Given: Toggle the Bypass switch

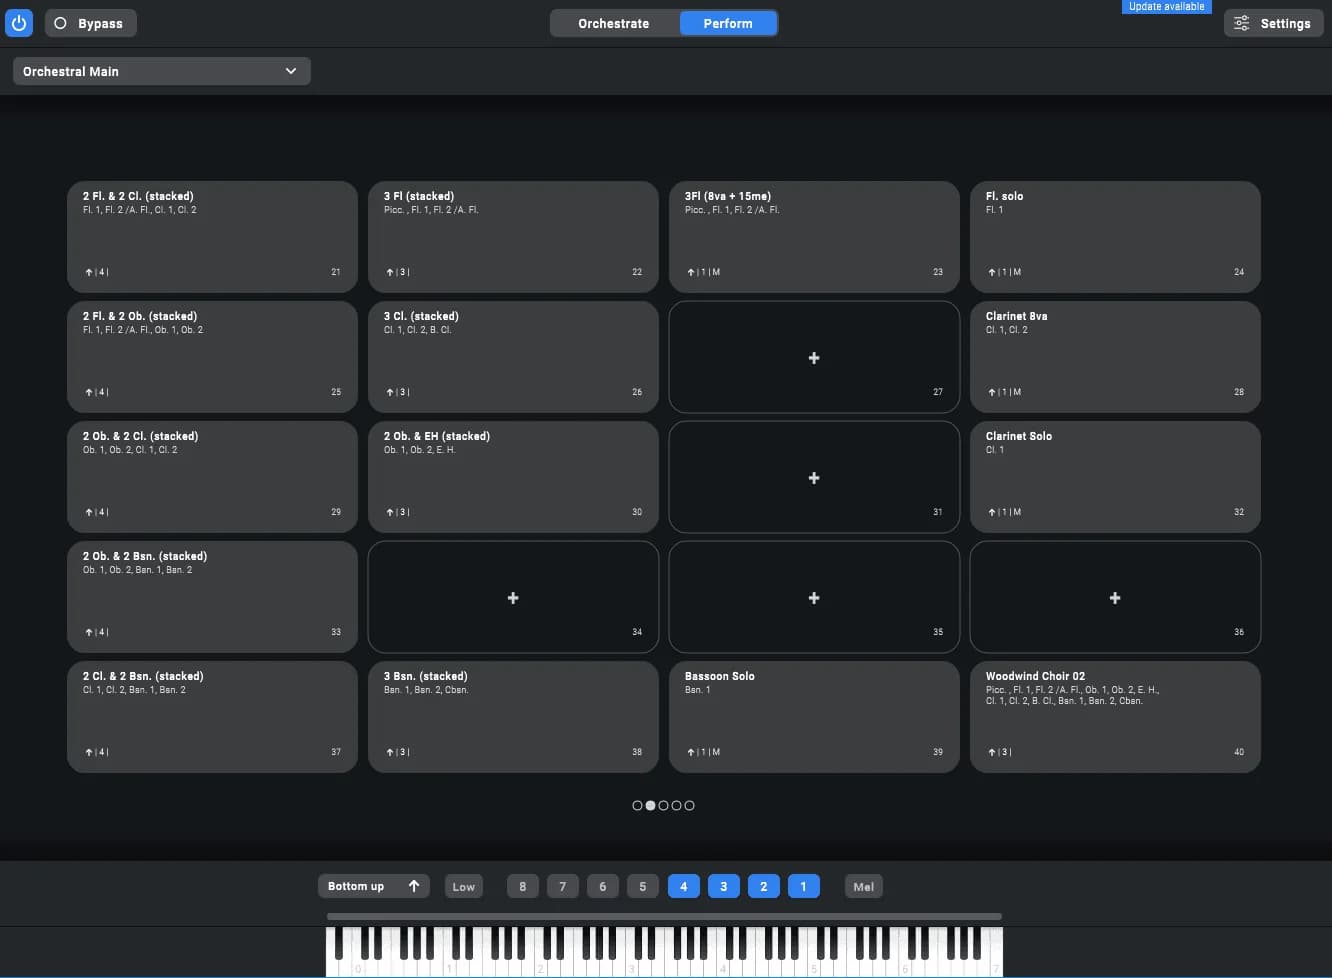Looking at the screenshot, I should point(90,23).
